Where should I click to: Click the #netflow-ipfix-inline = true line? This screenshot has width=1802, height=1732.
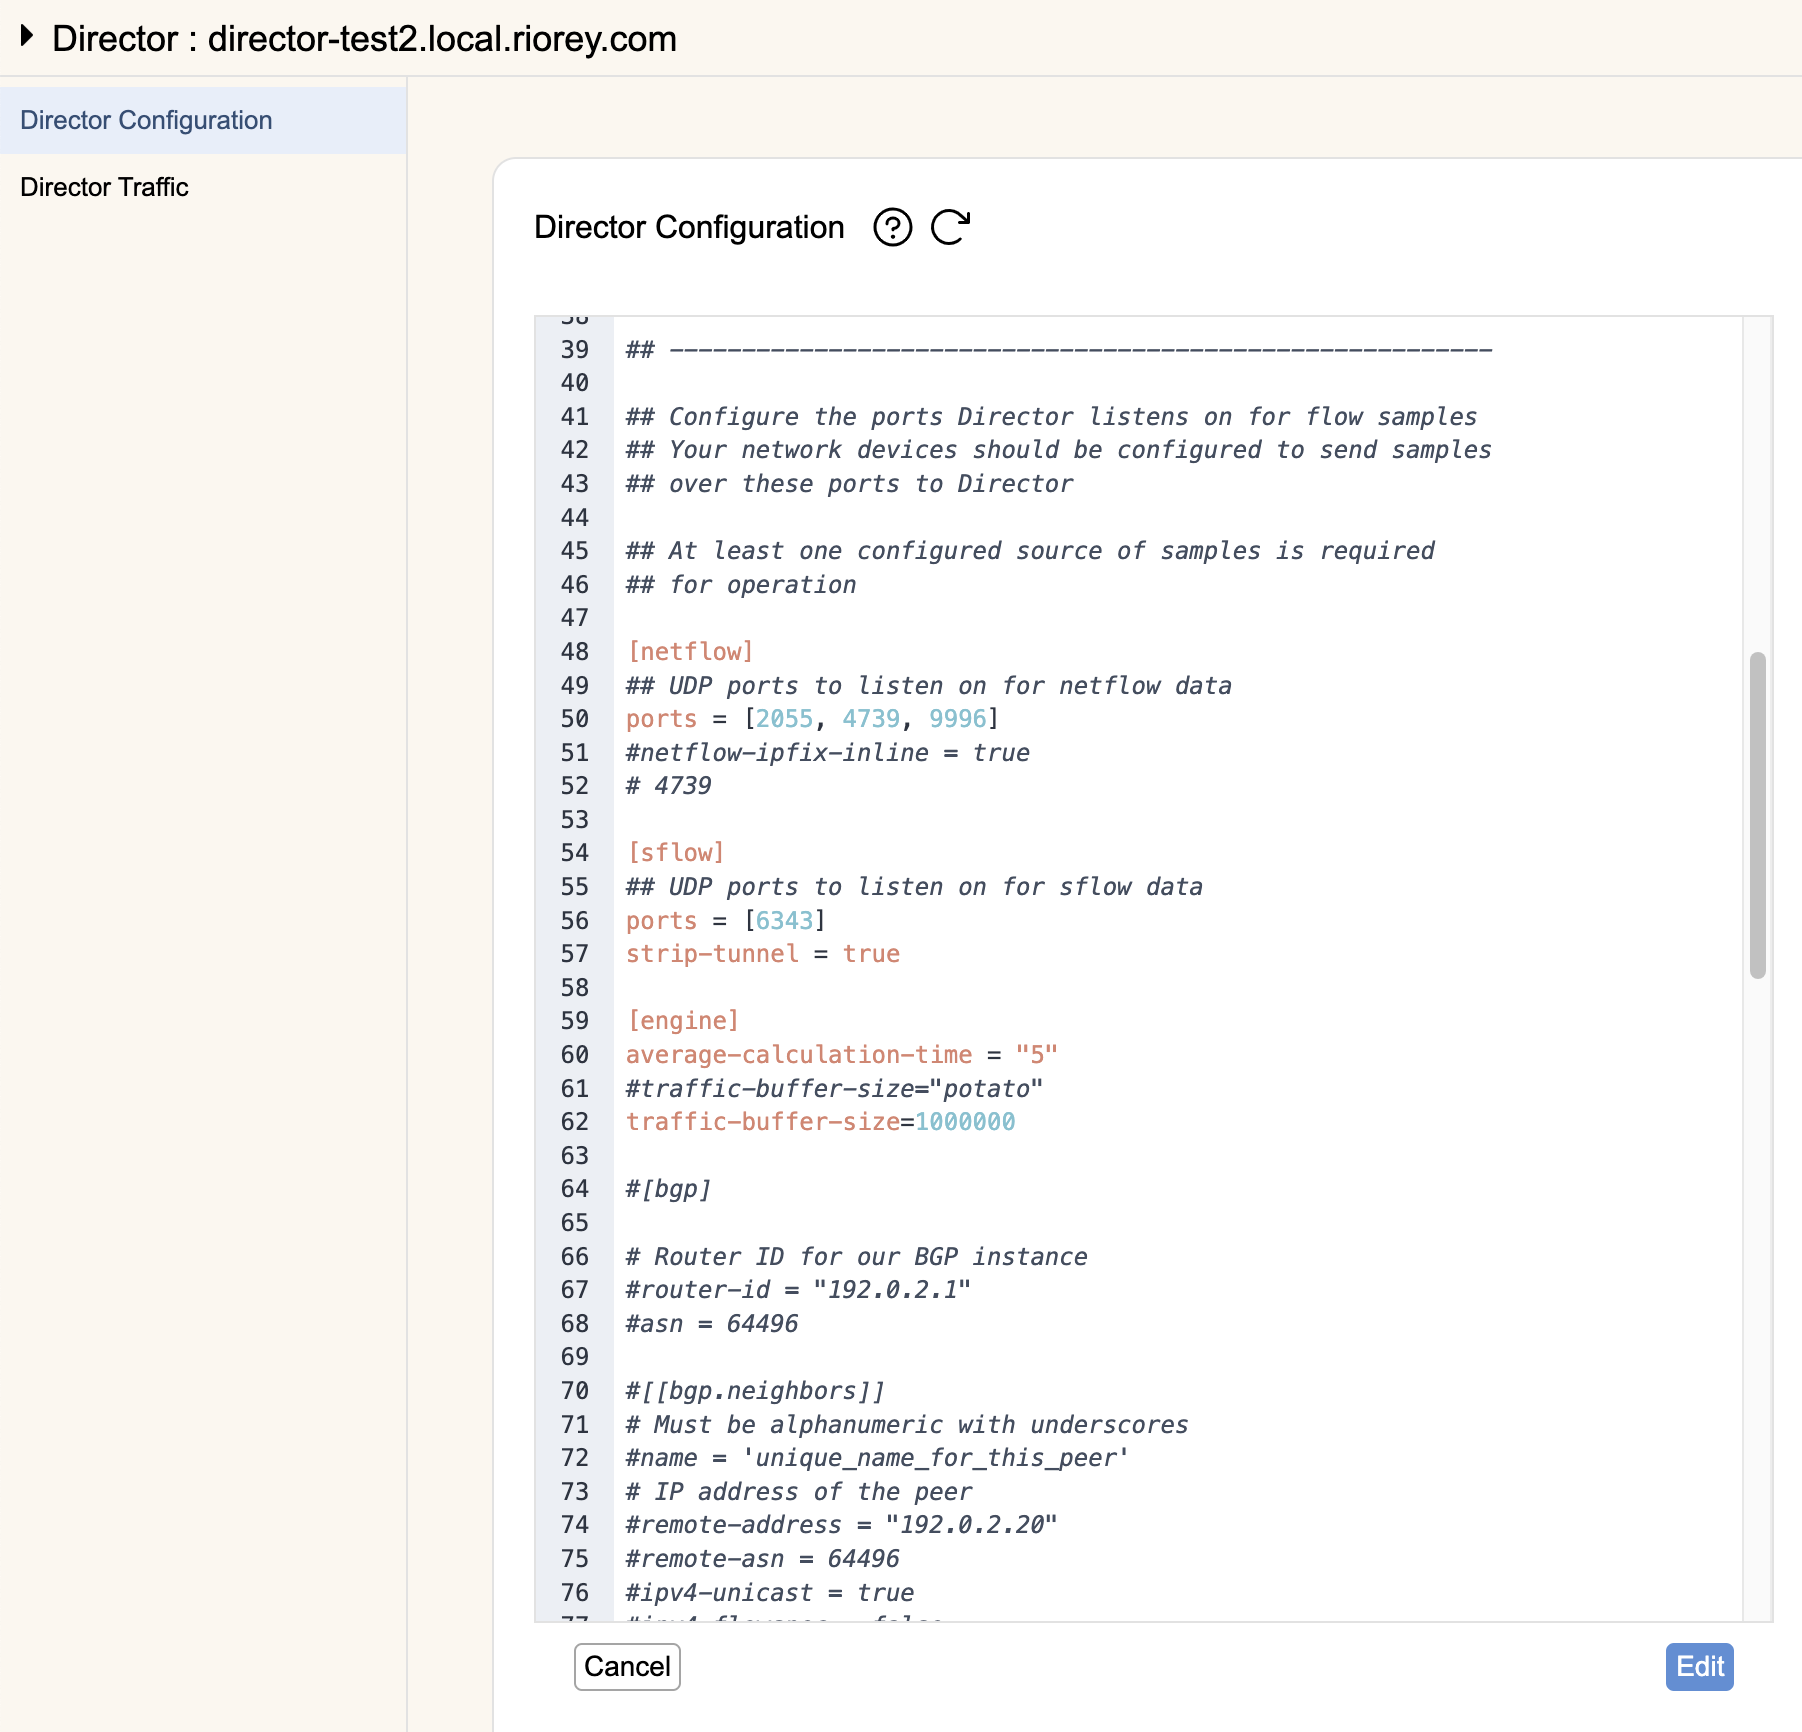pos(828,753)
